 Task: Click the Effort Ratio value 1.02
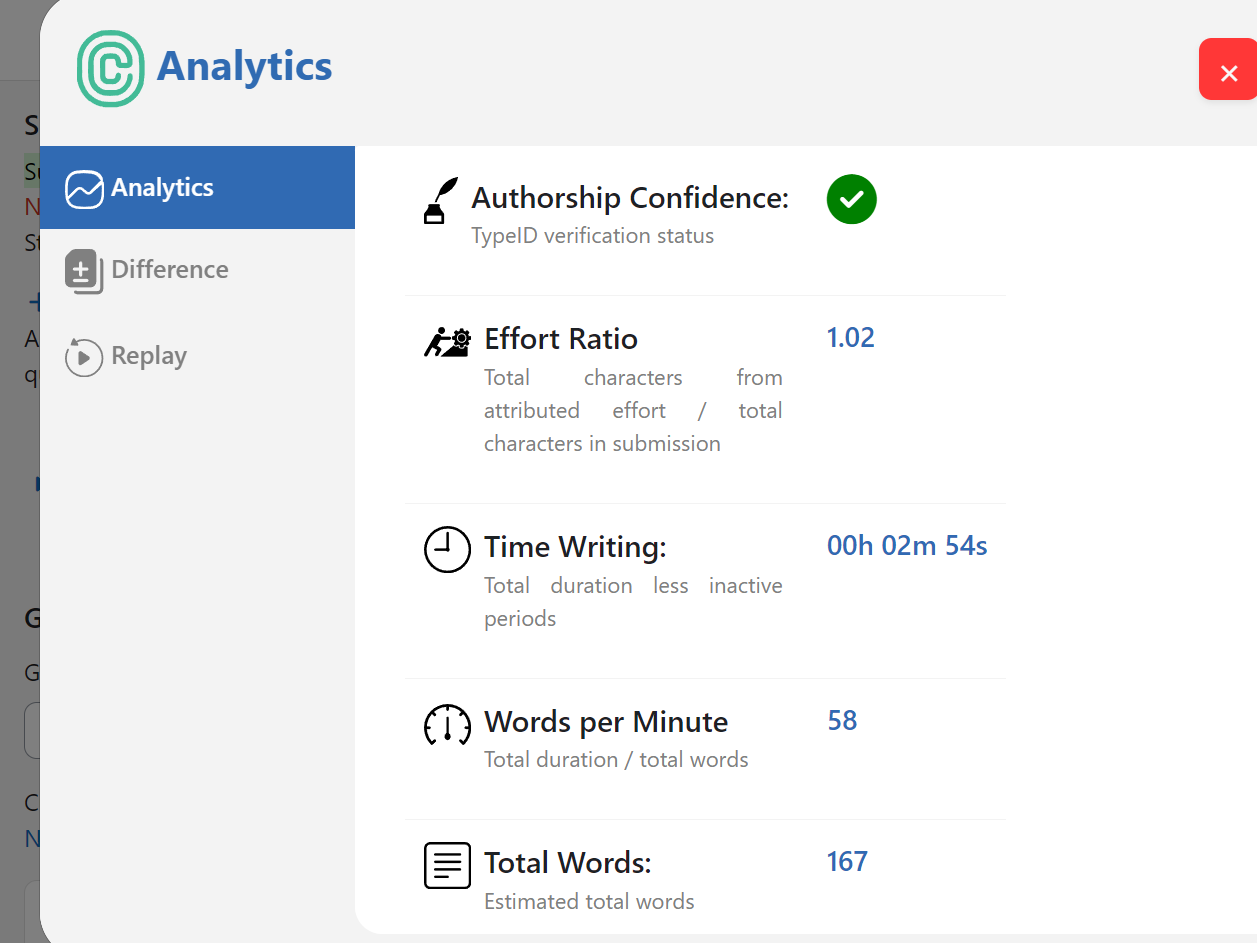click(x=851, y=337)
